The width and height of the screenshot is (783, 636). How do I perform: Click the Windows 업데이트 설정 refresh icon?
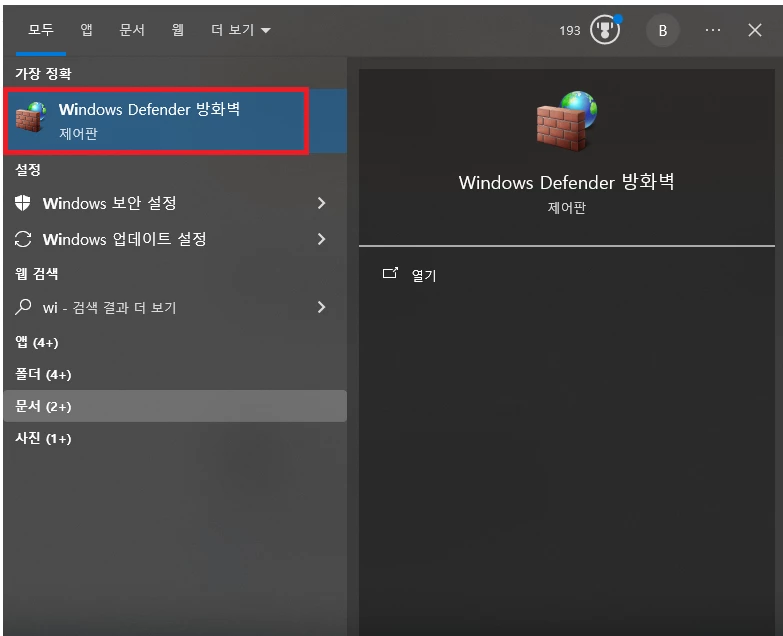coord(23,239)
